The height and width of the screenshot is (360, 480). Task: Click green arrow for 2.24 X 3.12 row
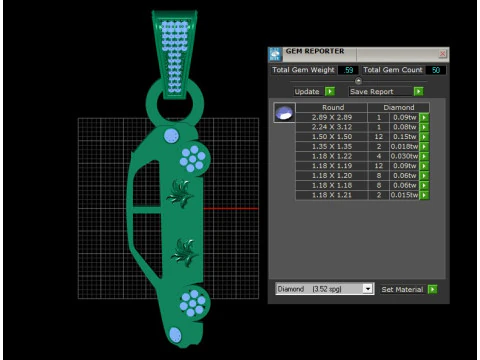click(x=424, y=127)
